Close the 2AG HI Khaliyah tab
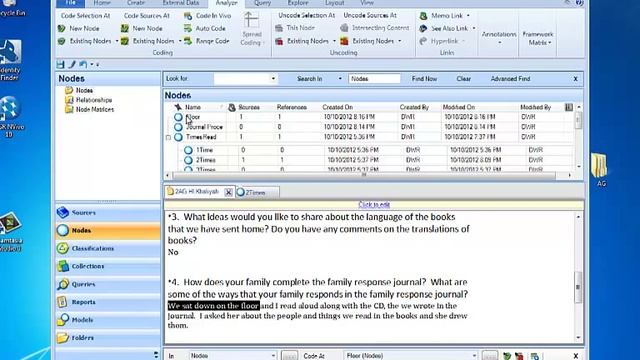The width and height of the screenshot is (640, 360). pos(229,192)
